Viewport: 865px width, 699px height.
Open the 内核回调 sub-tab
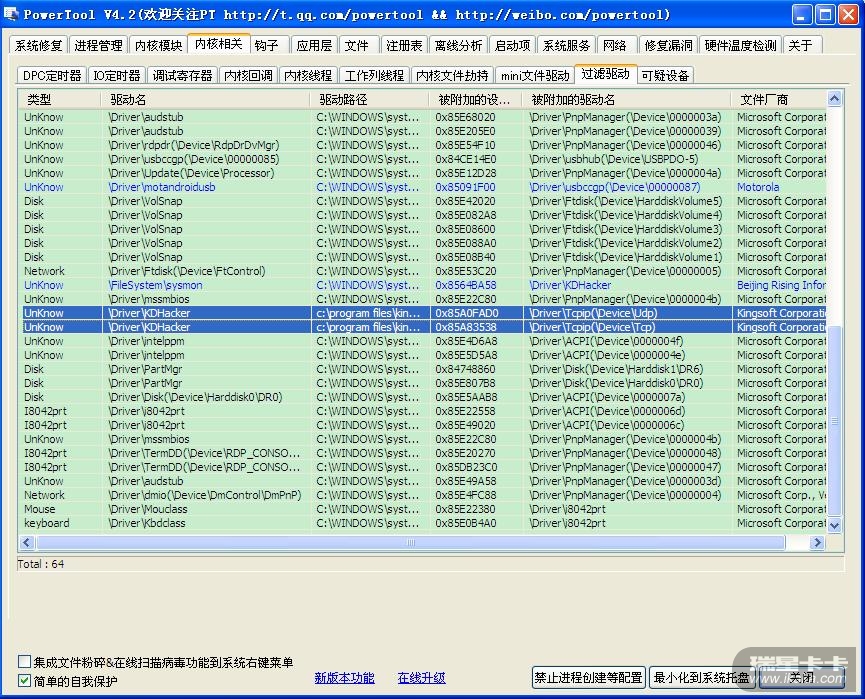[x=248, y=75]
